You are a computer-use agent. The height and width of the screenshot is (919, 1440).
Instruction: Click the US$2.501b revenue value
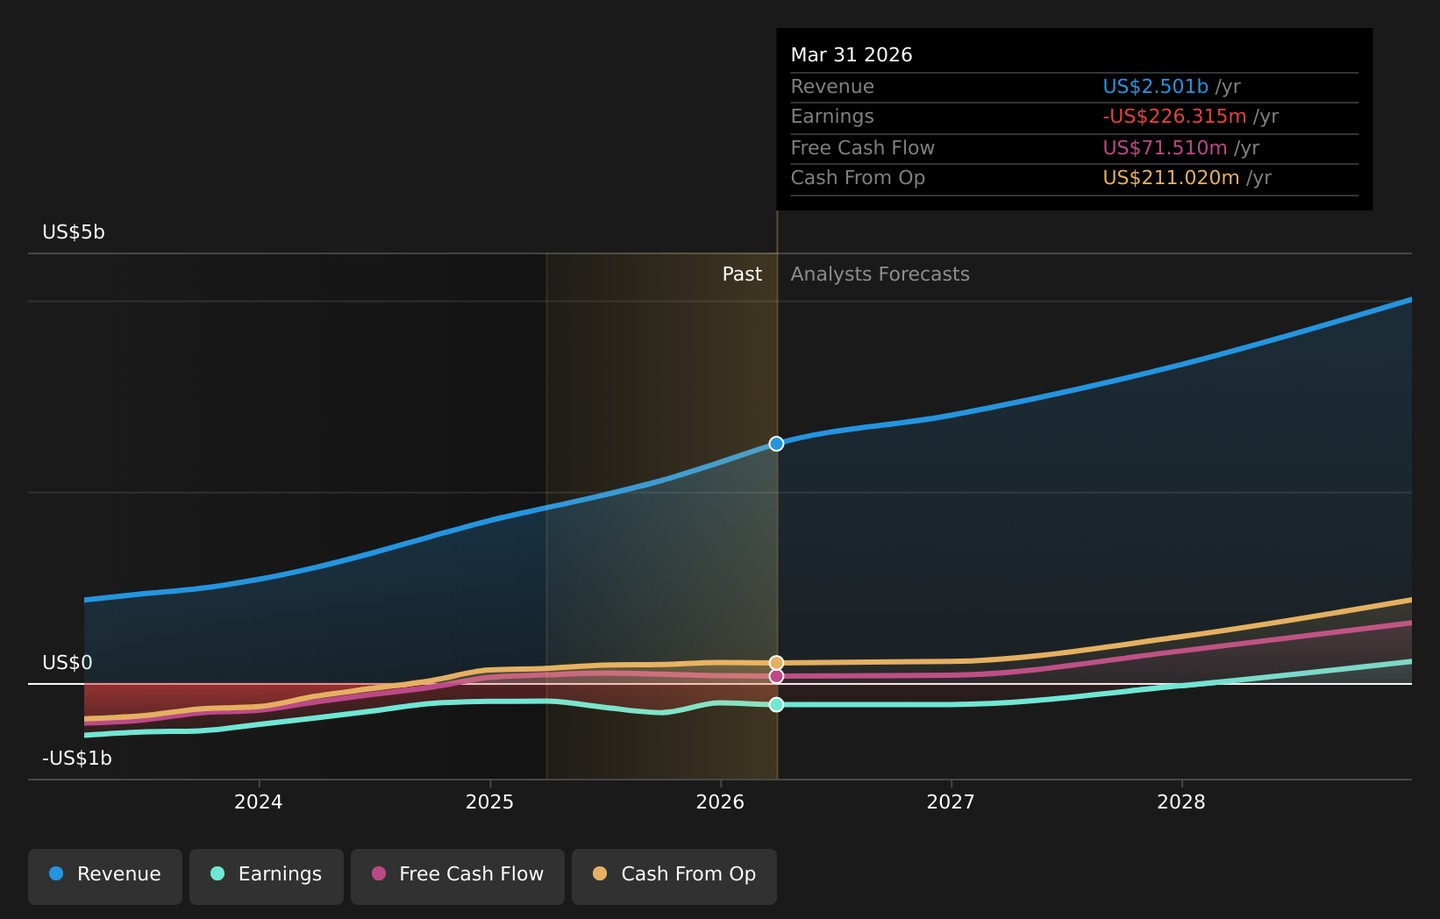1155,87
